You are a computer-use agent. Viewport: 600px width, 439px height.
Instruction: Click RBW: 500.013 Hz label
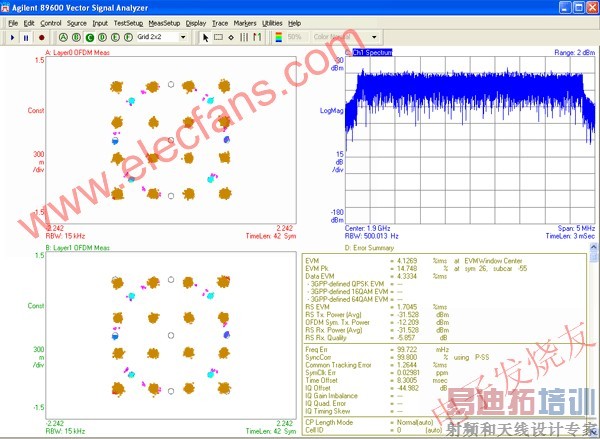coord(372,236)
